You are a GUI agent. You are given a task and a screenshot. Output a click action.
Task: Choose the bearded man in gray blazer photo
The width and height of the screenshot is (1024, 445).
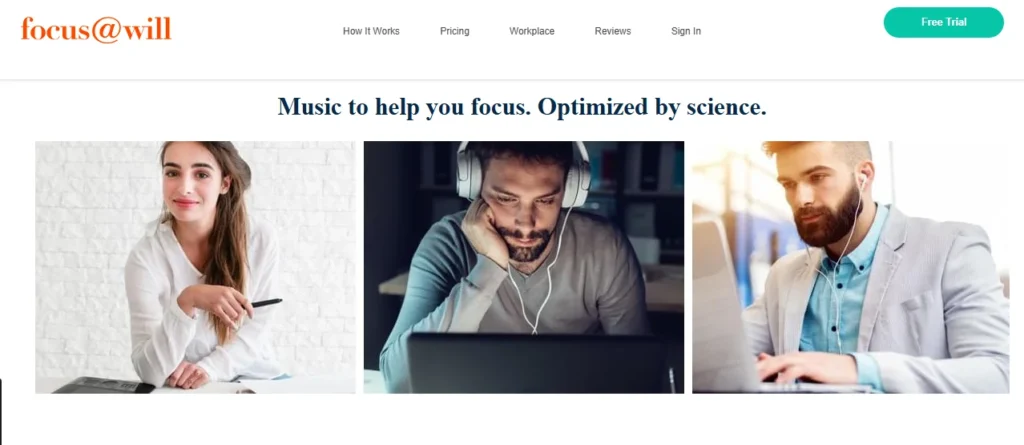coord(850,267)
